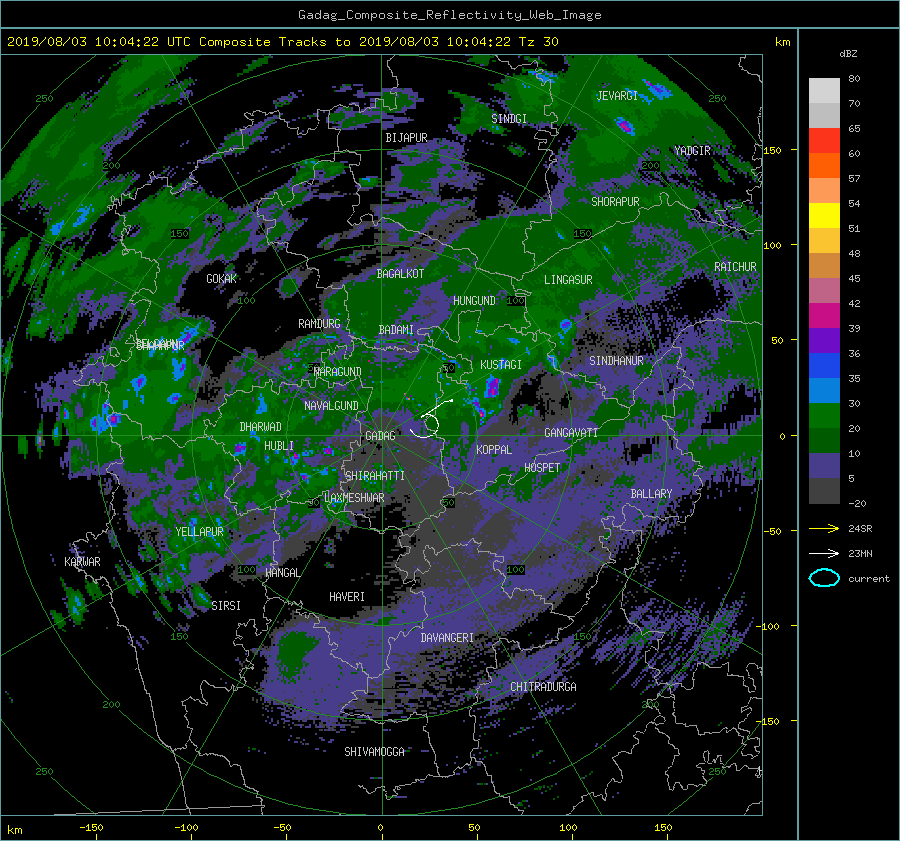Click the dark gray -20 dBZ swatch
This screenshot has width=900, height=841.
point(824,491)
